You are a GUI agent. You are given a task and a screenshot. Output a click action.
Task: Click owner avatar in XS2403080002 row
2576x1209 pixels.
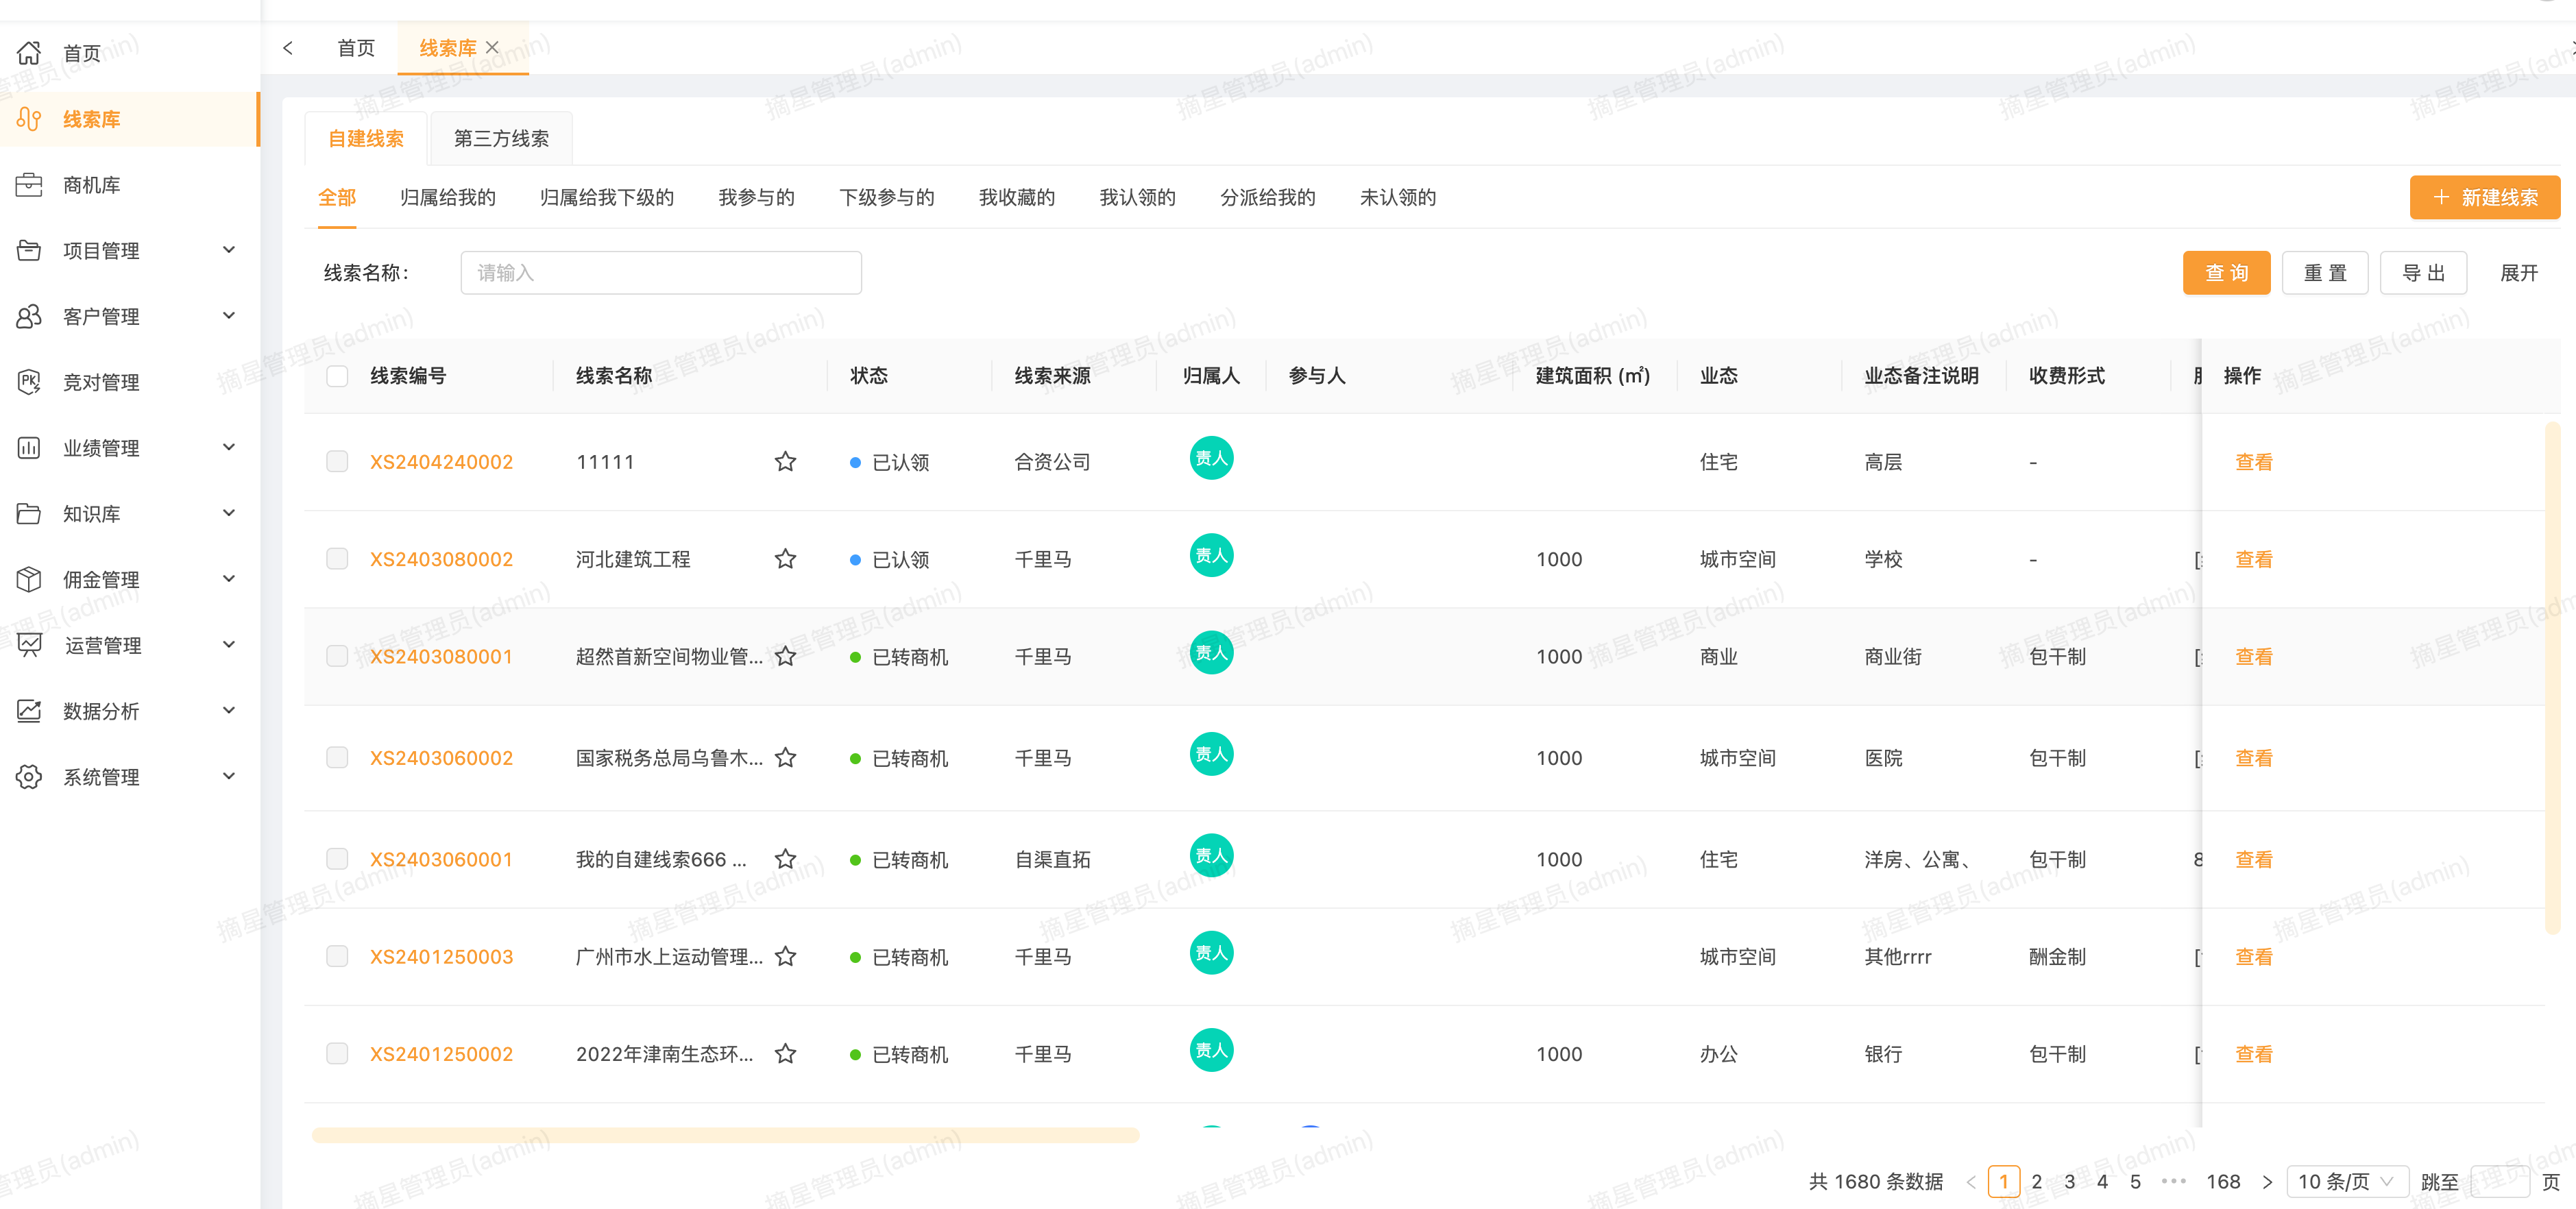tap(1211, 555)
